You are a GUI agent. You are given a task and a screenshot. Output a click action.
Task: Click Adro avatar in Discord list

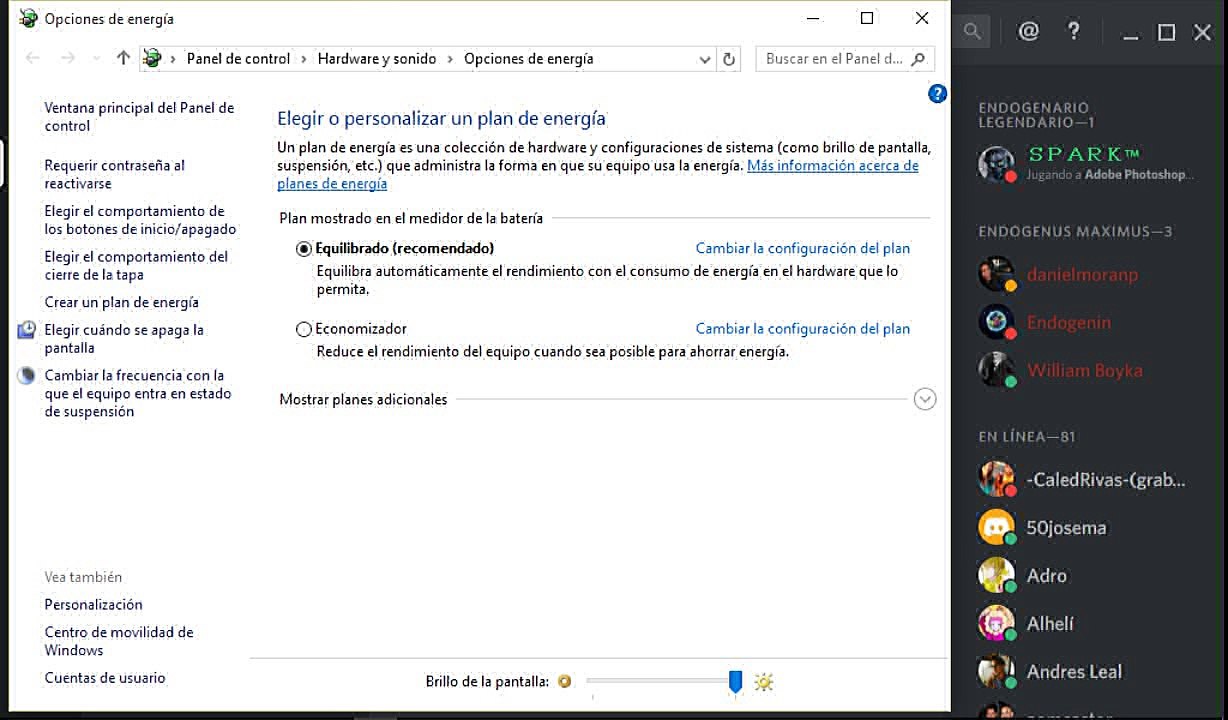point(996,575)
